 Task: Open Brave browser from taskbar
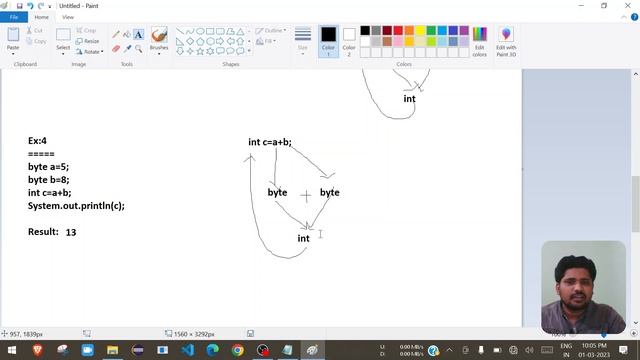coord(38,350)
